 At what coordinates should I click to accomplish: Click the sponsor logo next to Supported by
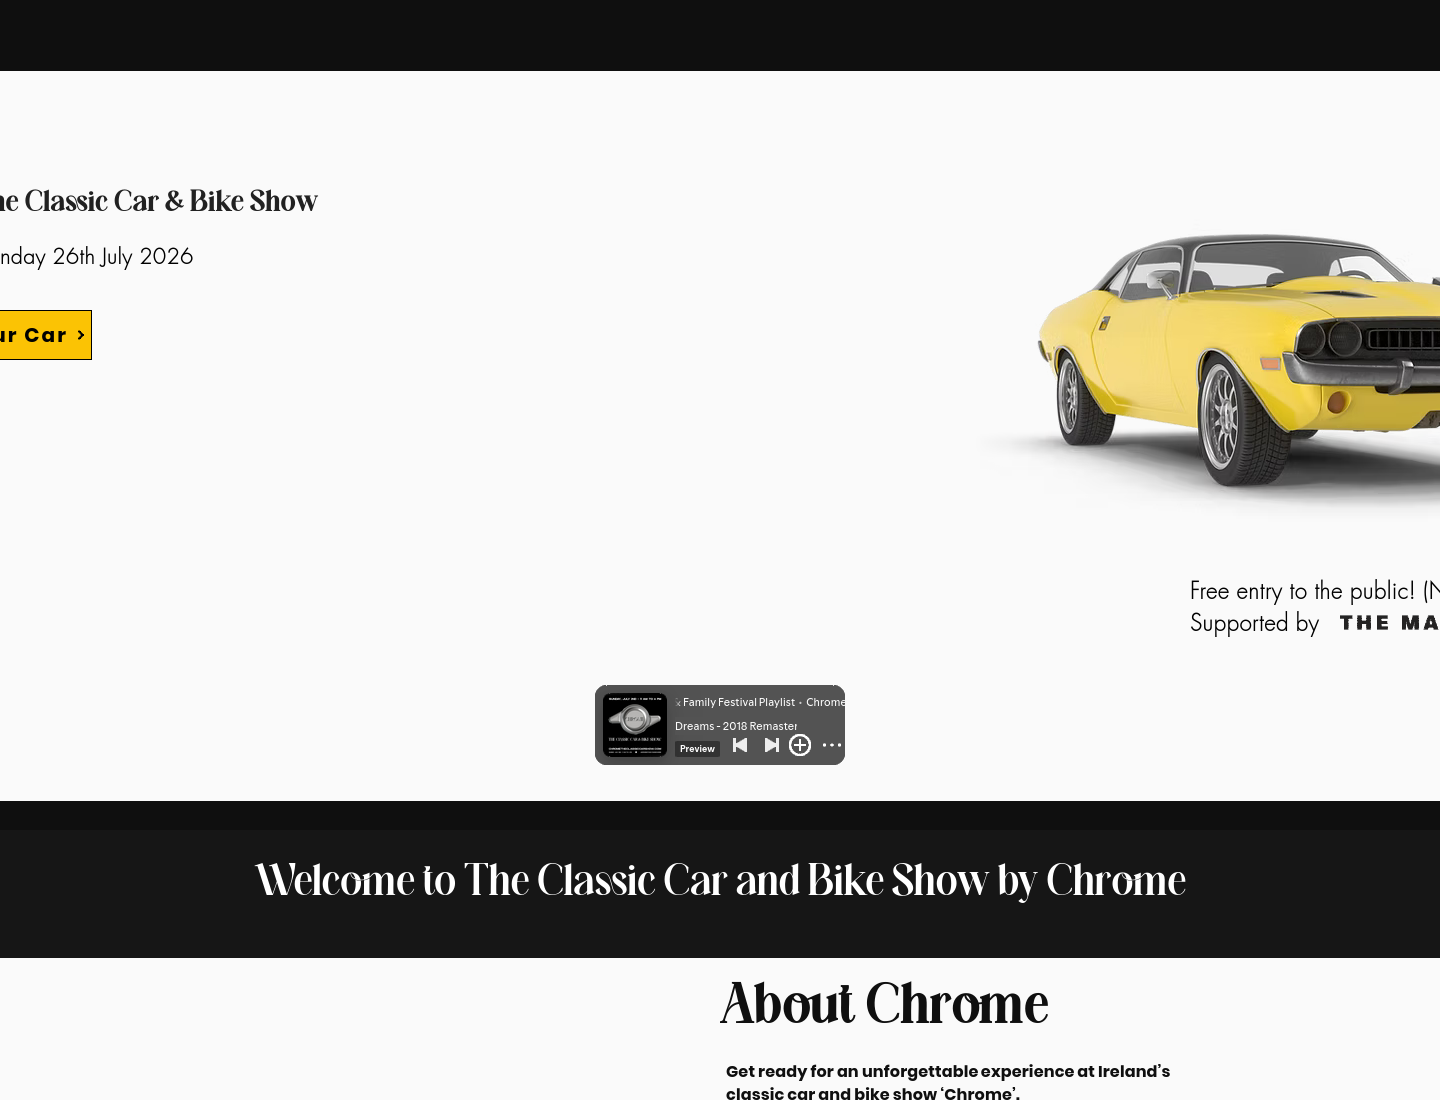coord(1390,623)
